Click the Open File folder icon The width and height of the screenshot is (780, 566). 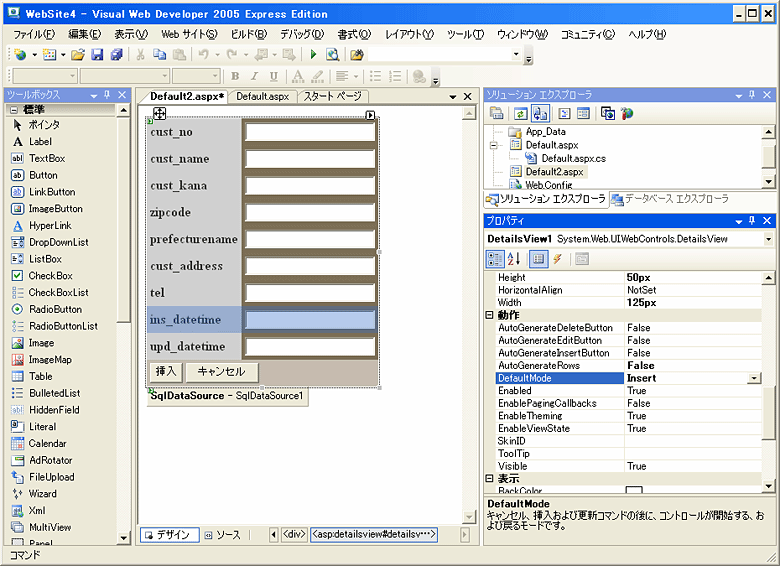point(77,54)
